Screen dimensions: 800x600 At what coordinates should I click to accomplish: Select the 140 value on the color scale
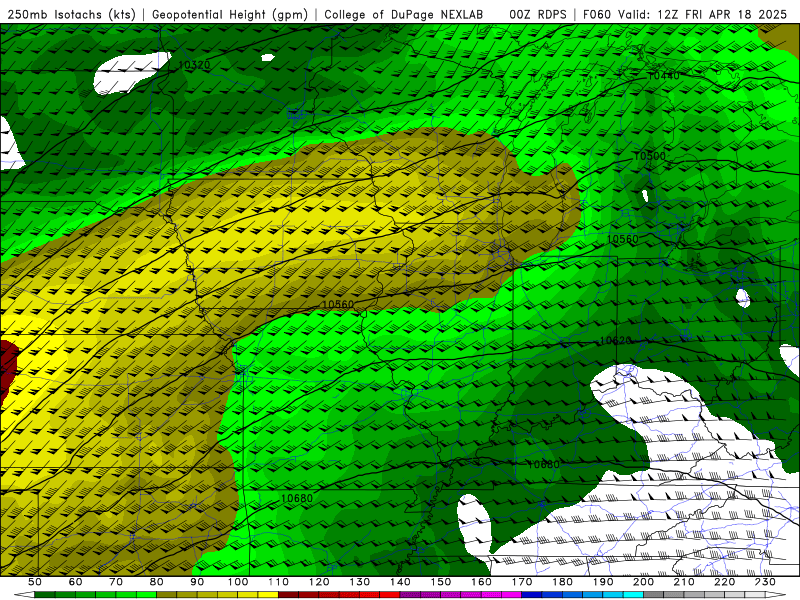tap(400, 582)
